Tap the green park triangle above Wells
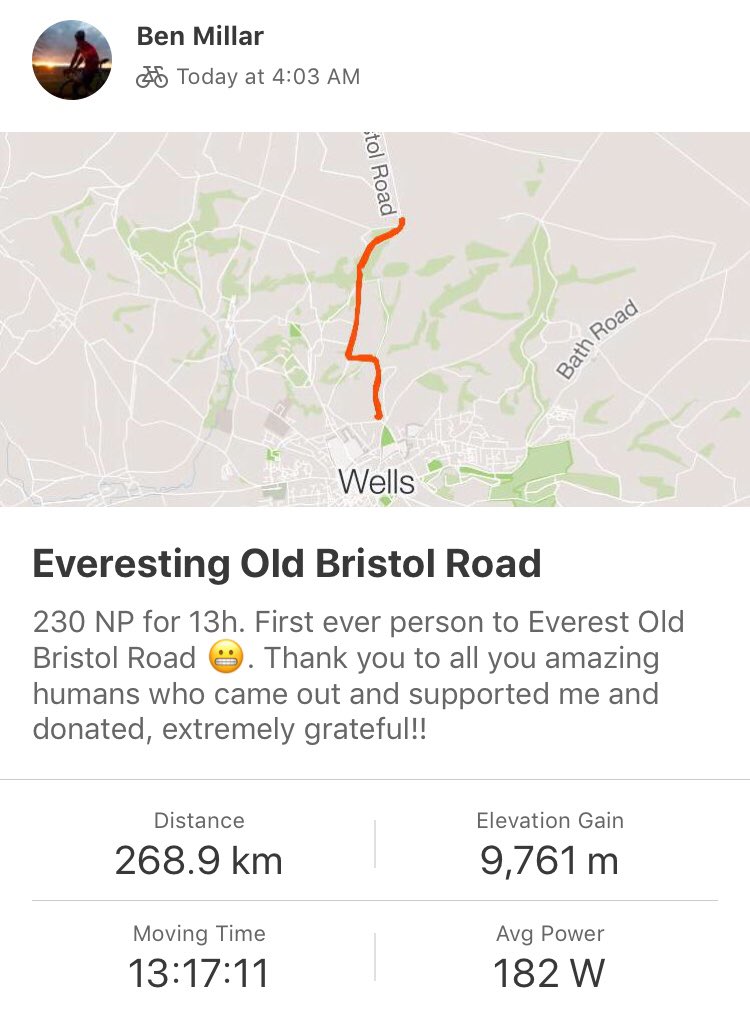The height and width of the screenshot is (1010, 750). [x=387, y=435]
